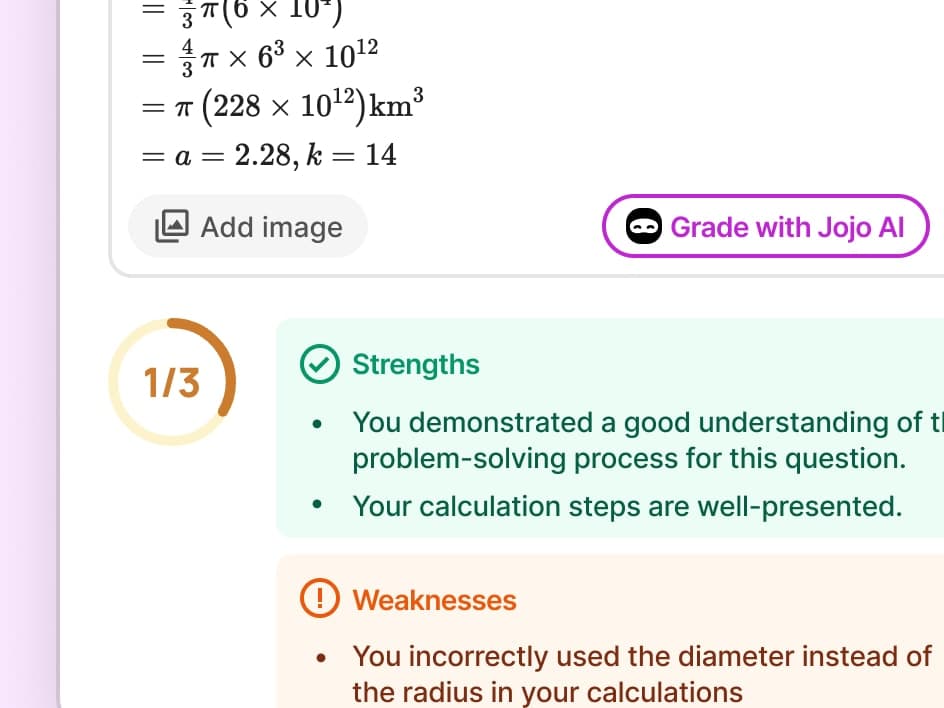Screen dimensions: 944x708
Task: Collapse the graded answer card
Action: tap(500, 130)
